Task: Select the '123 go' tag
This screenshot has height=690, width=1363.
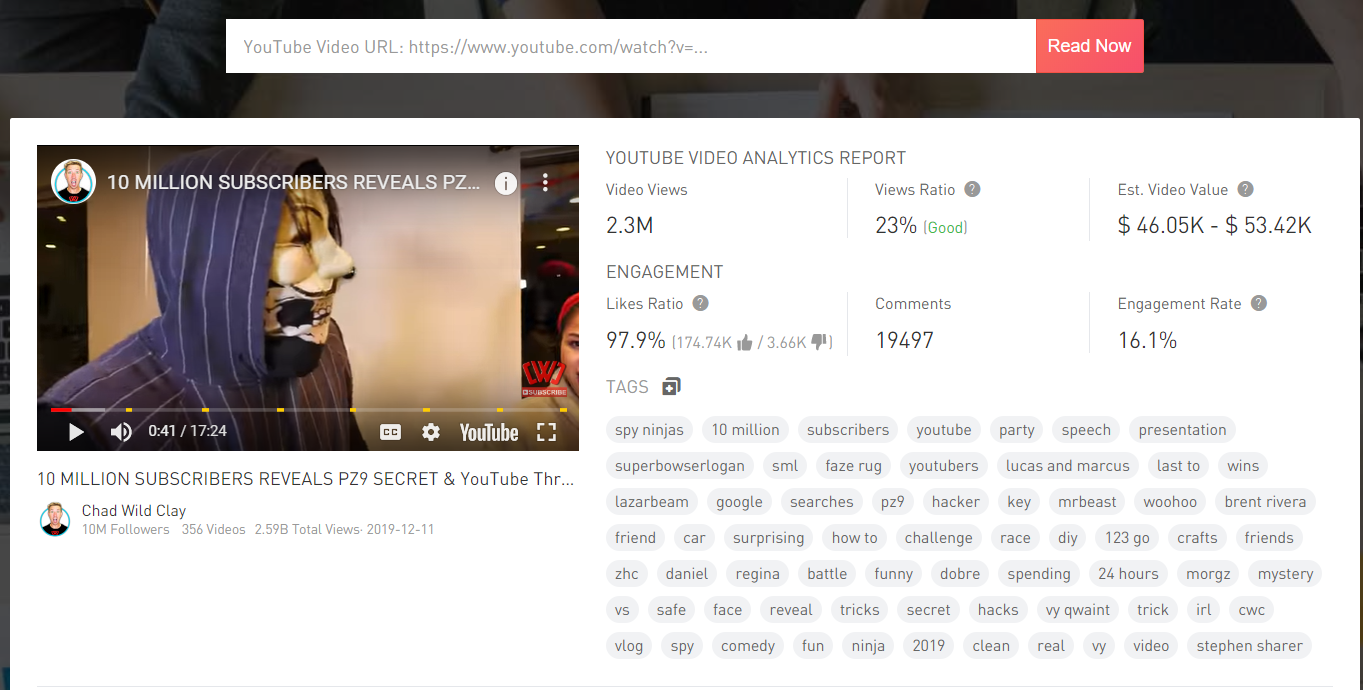Action: (x=1128, y=538)
